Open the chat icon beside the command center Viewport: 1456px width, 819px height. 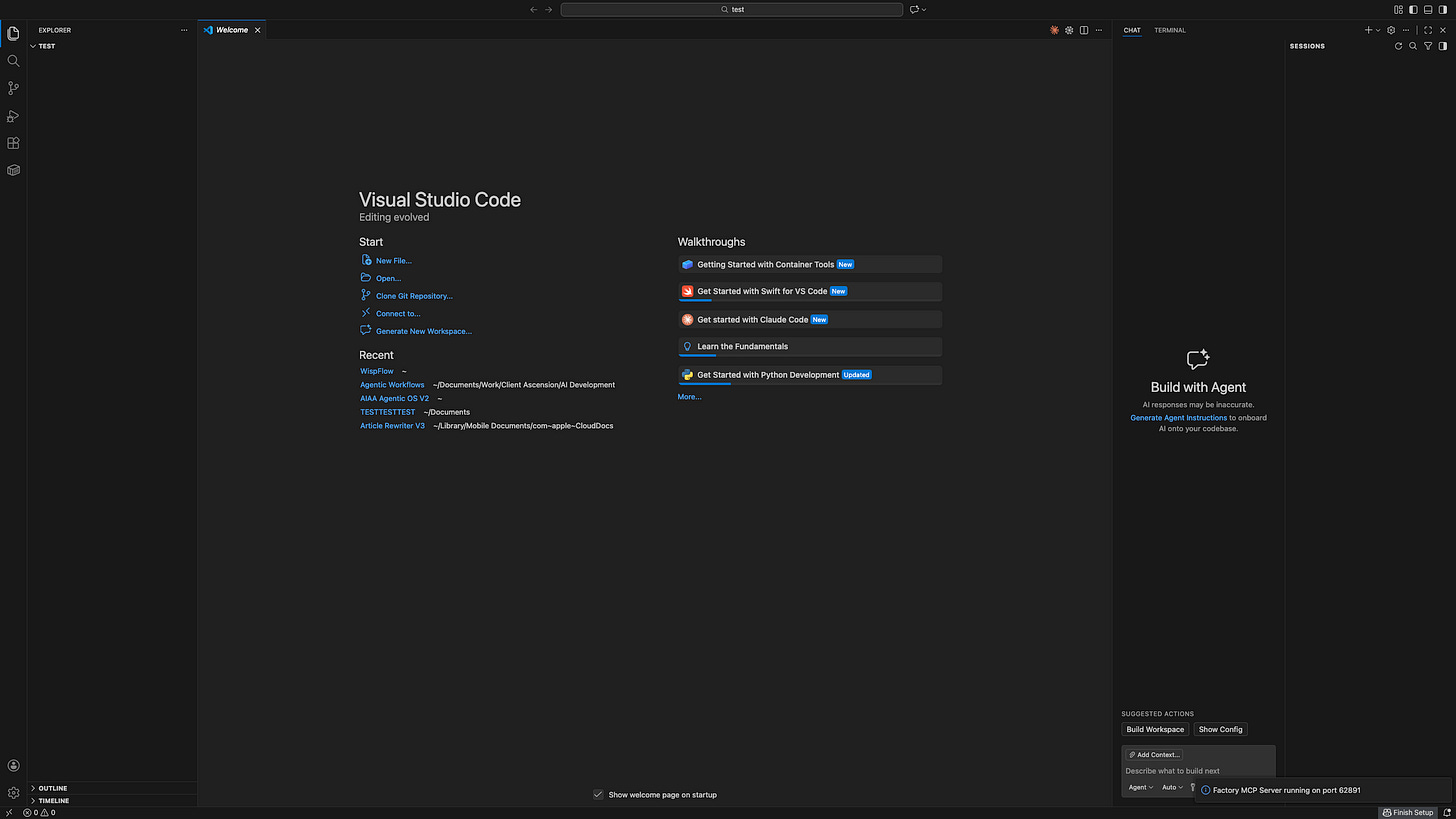(914, 9)
